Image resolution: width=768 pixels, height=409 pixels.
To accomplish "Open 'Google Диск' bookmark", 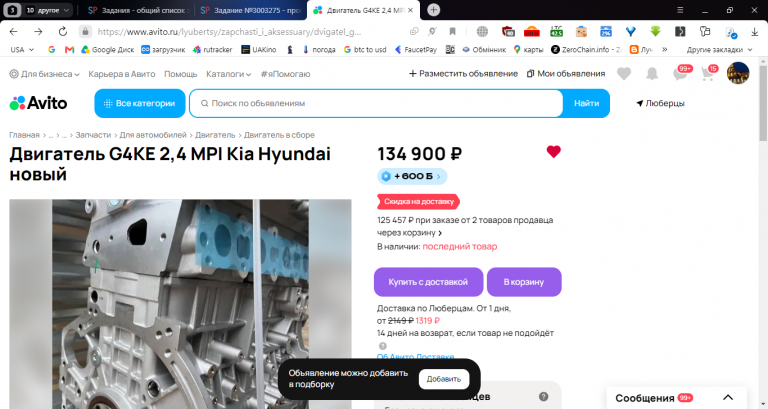I will tap(108, 49).
